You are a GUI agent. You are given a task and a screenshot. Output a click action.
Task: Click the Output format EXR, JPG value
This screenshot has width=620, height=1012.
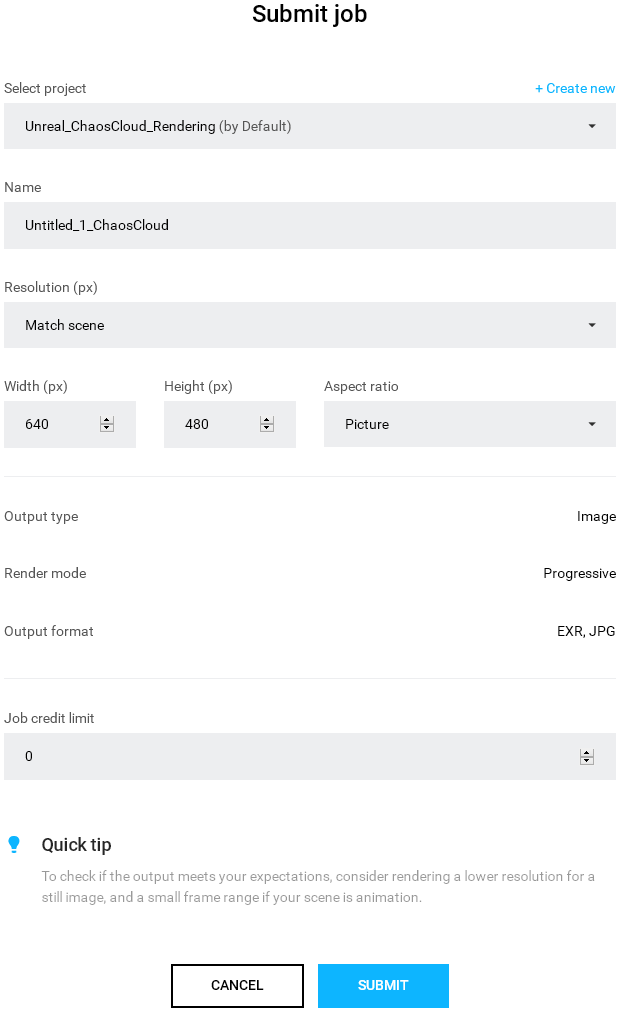tap(586, 631)
